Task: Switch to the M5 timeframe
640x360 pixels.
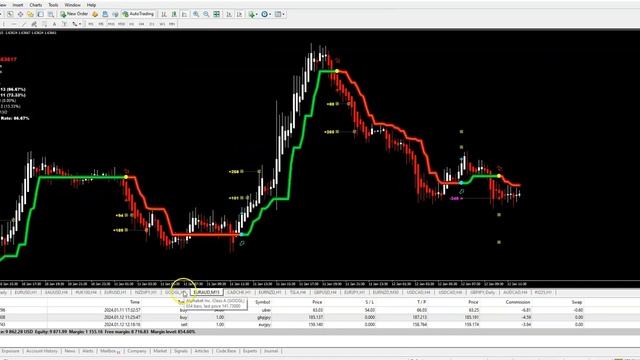Action: (x=101, y=24)
